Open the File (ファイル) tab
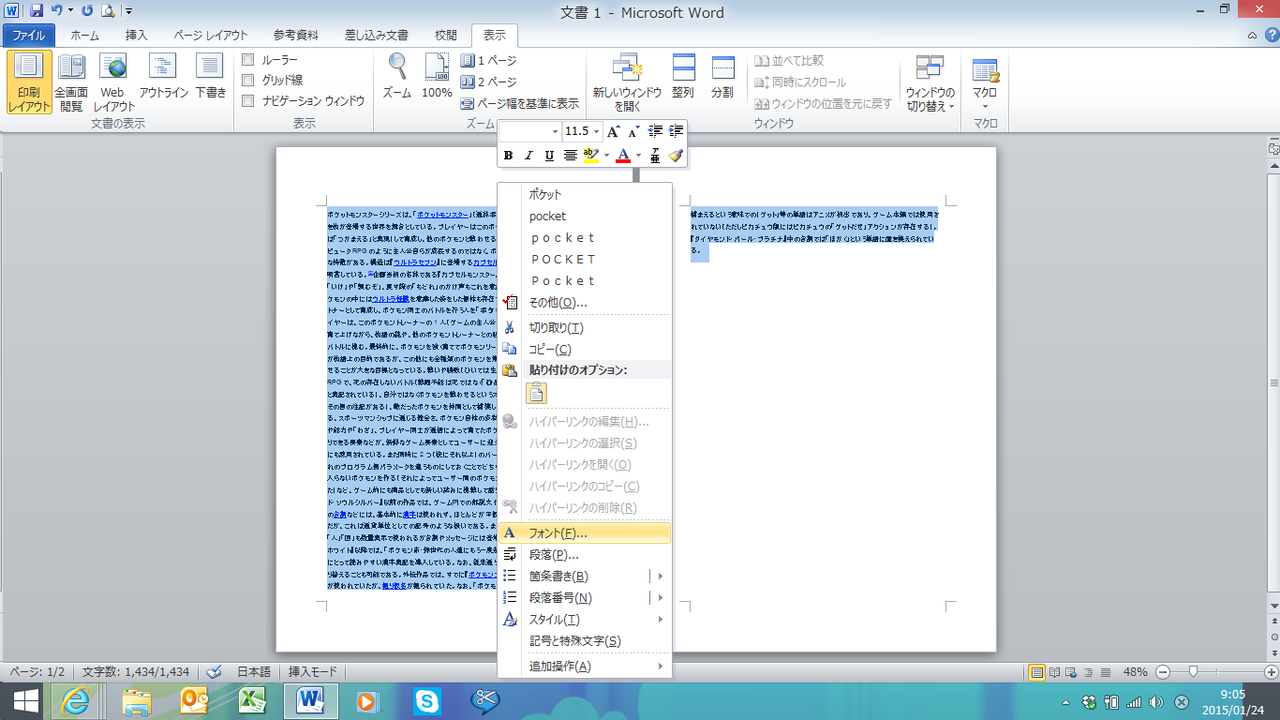 tap(29, 35)
